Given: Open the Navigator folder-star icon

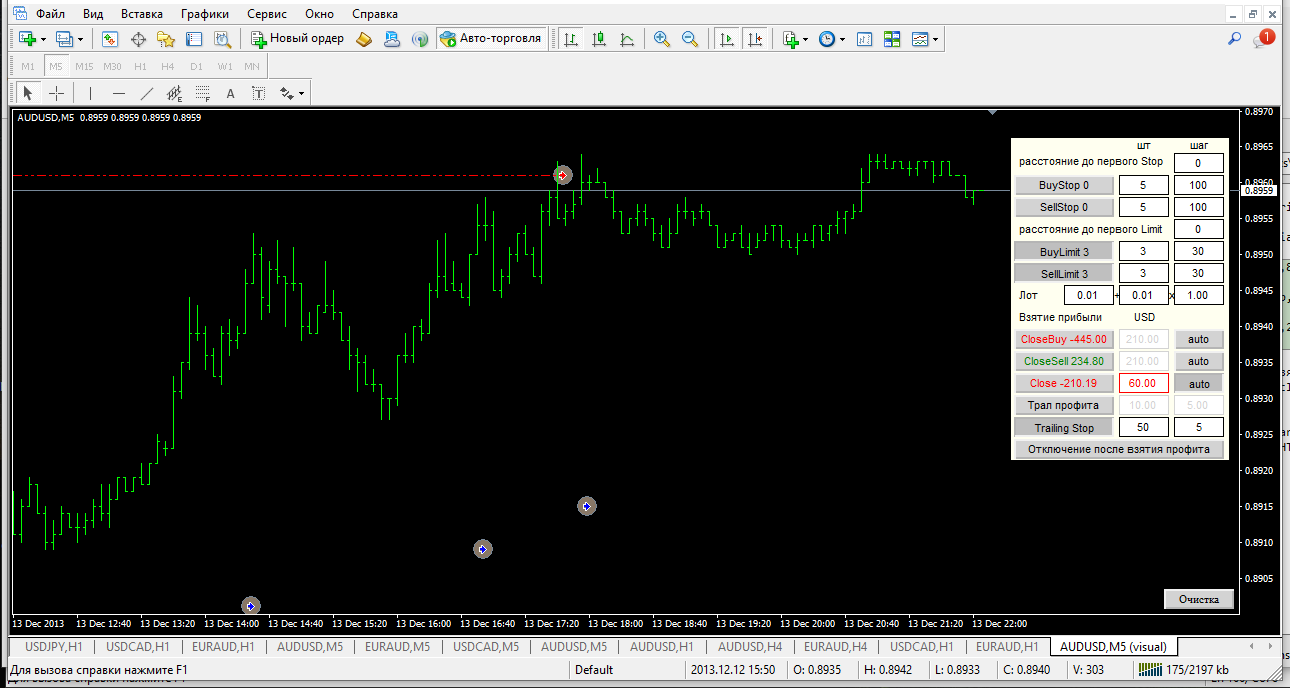Looking at the screenshot, I should (x=166, y=39).
